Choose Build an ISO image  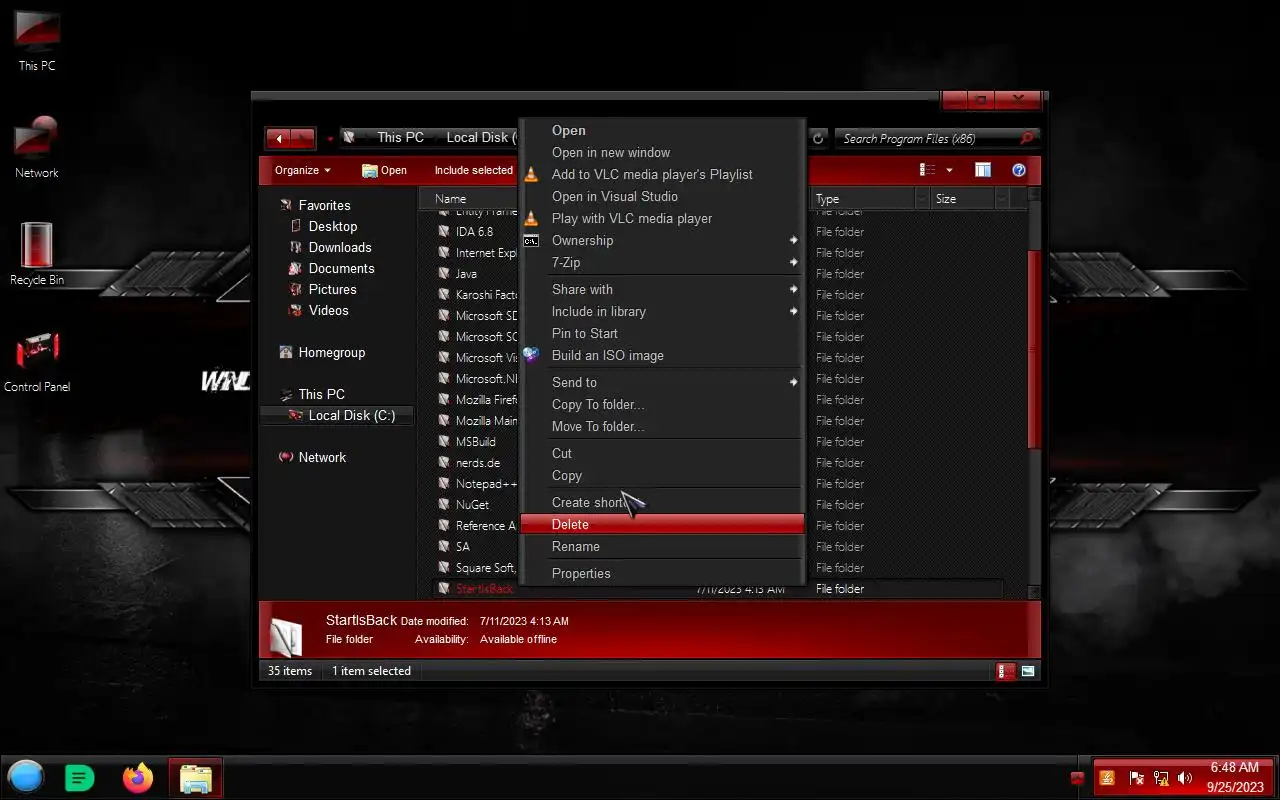pos(663,355)
